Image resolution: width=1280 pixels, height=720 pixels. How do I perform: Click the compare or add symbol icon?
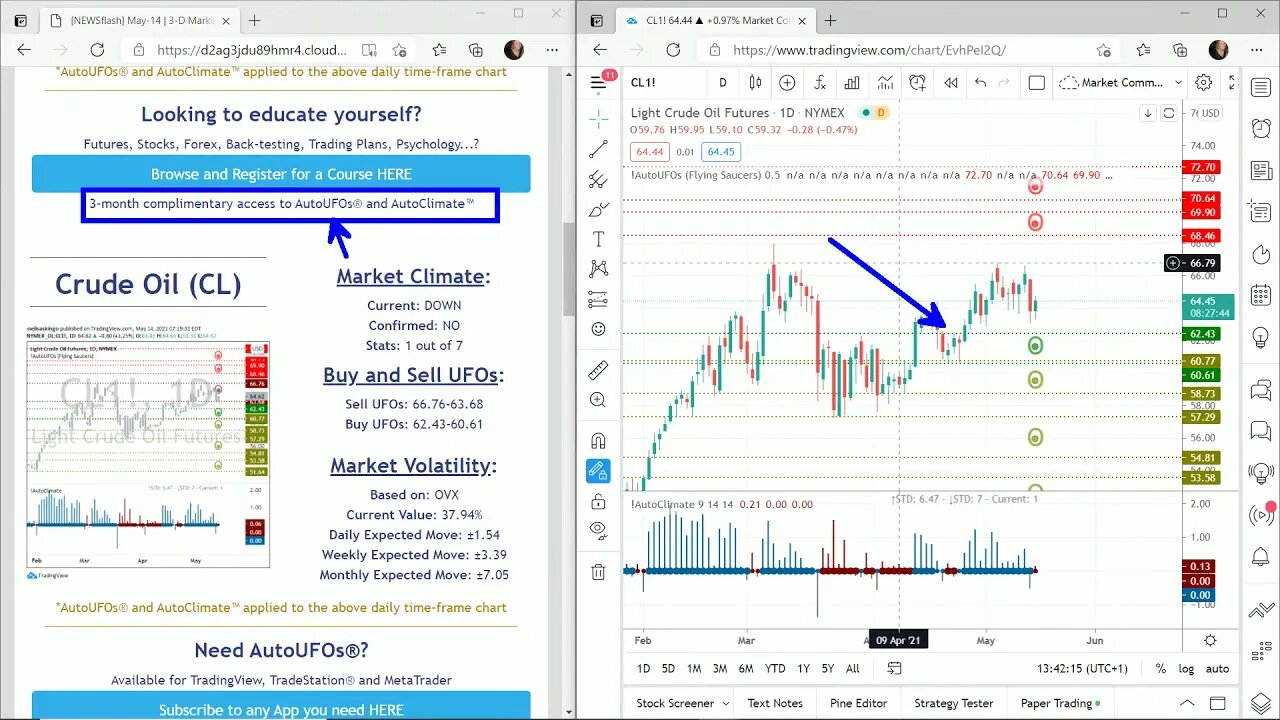pos(787,83)
